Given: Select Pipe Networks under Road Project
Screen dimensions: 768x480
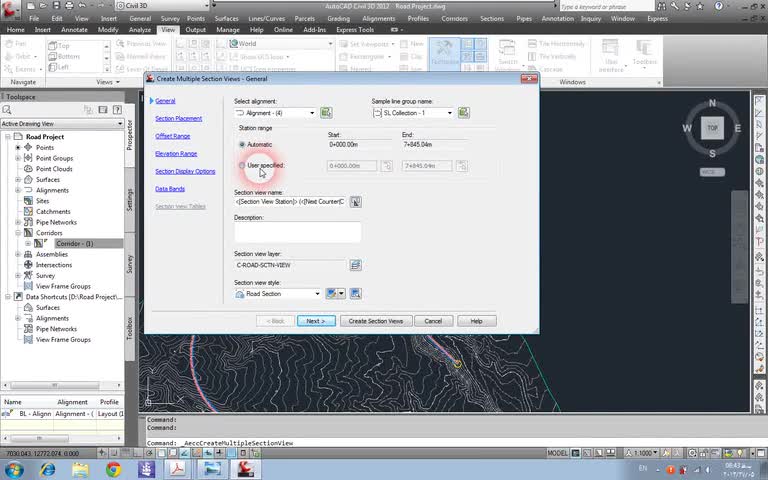Looking at the screenshot, I should point(56,222).
